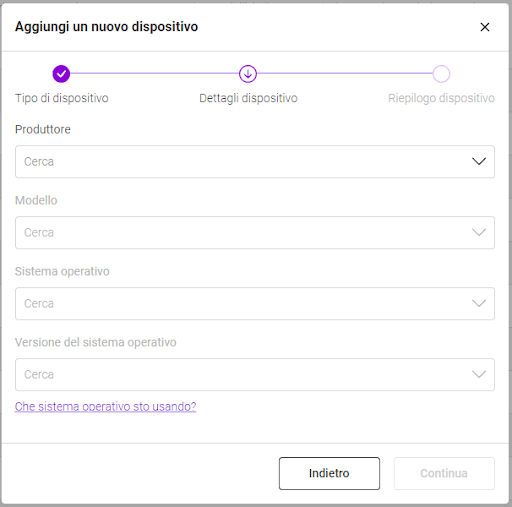The image size is (512, 507).
Task: Select the Sistema operativo Cerca field
Action: [x=255, y=304]
